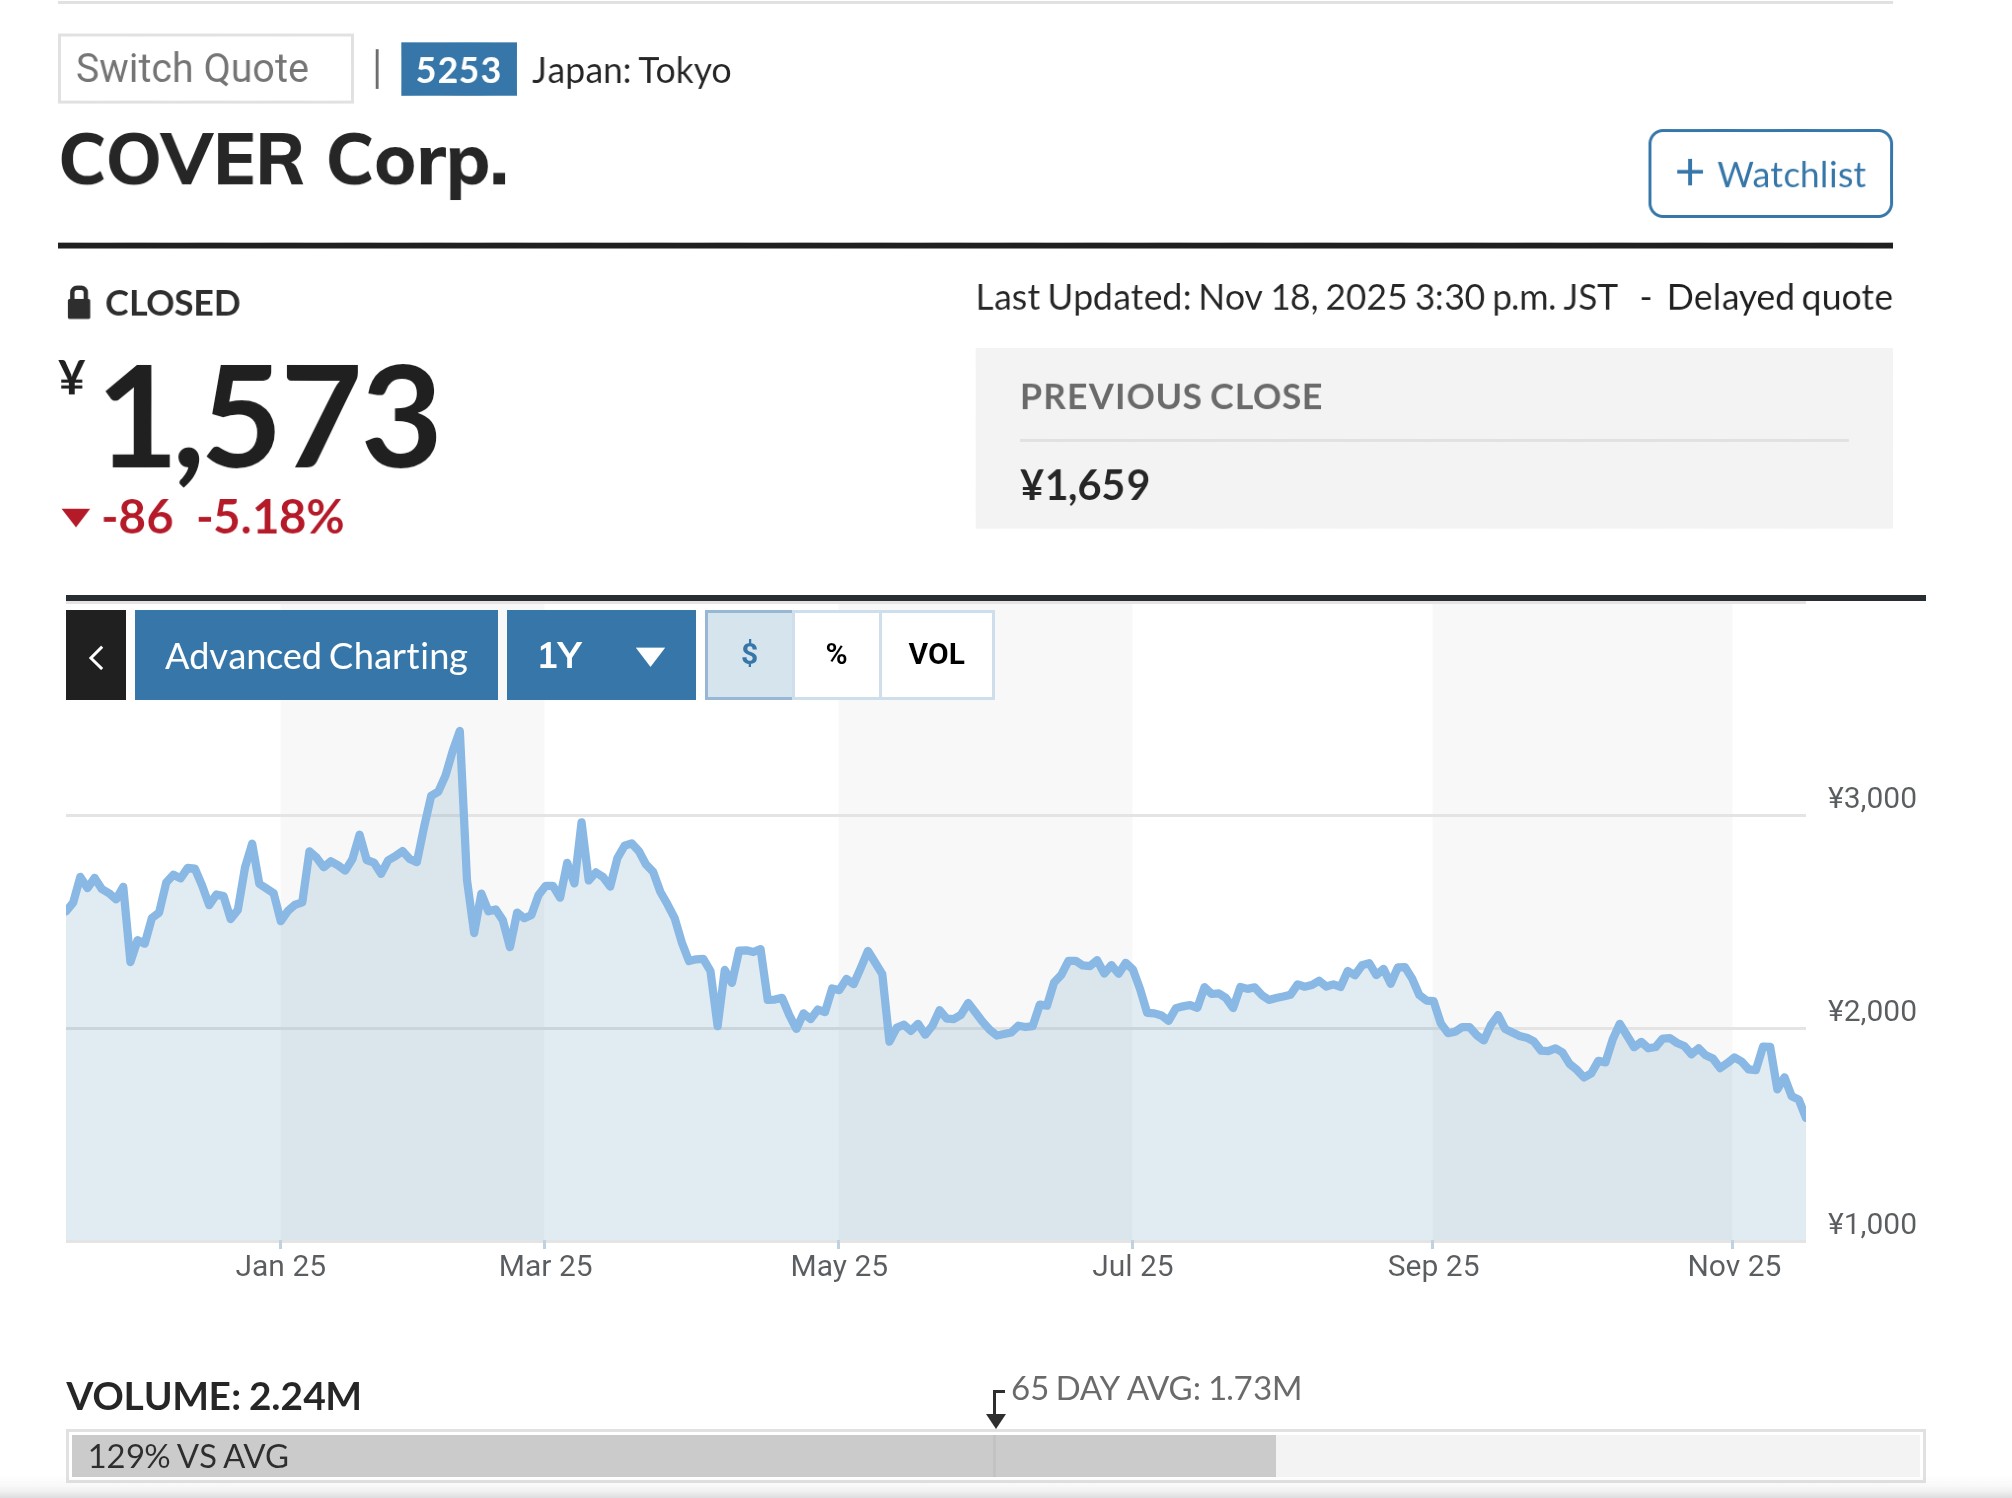Viewport: 2012px width, 1498px height.
Task: Toggle the VOL chart view
Action: click(936, 655)
